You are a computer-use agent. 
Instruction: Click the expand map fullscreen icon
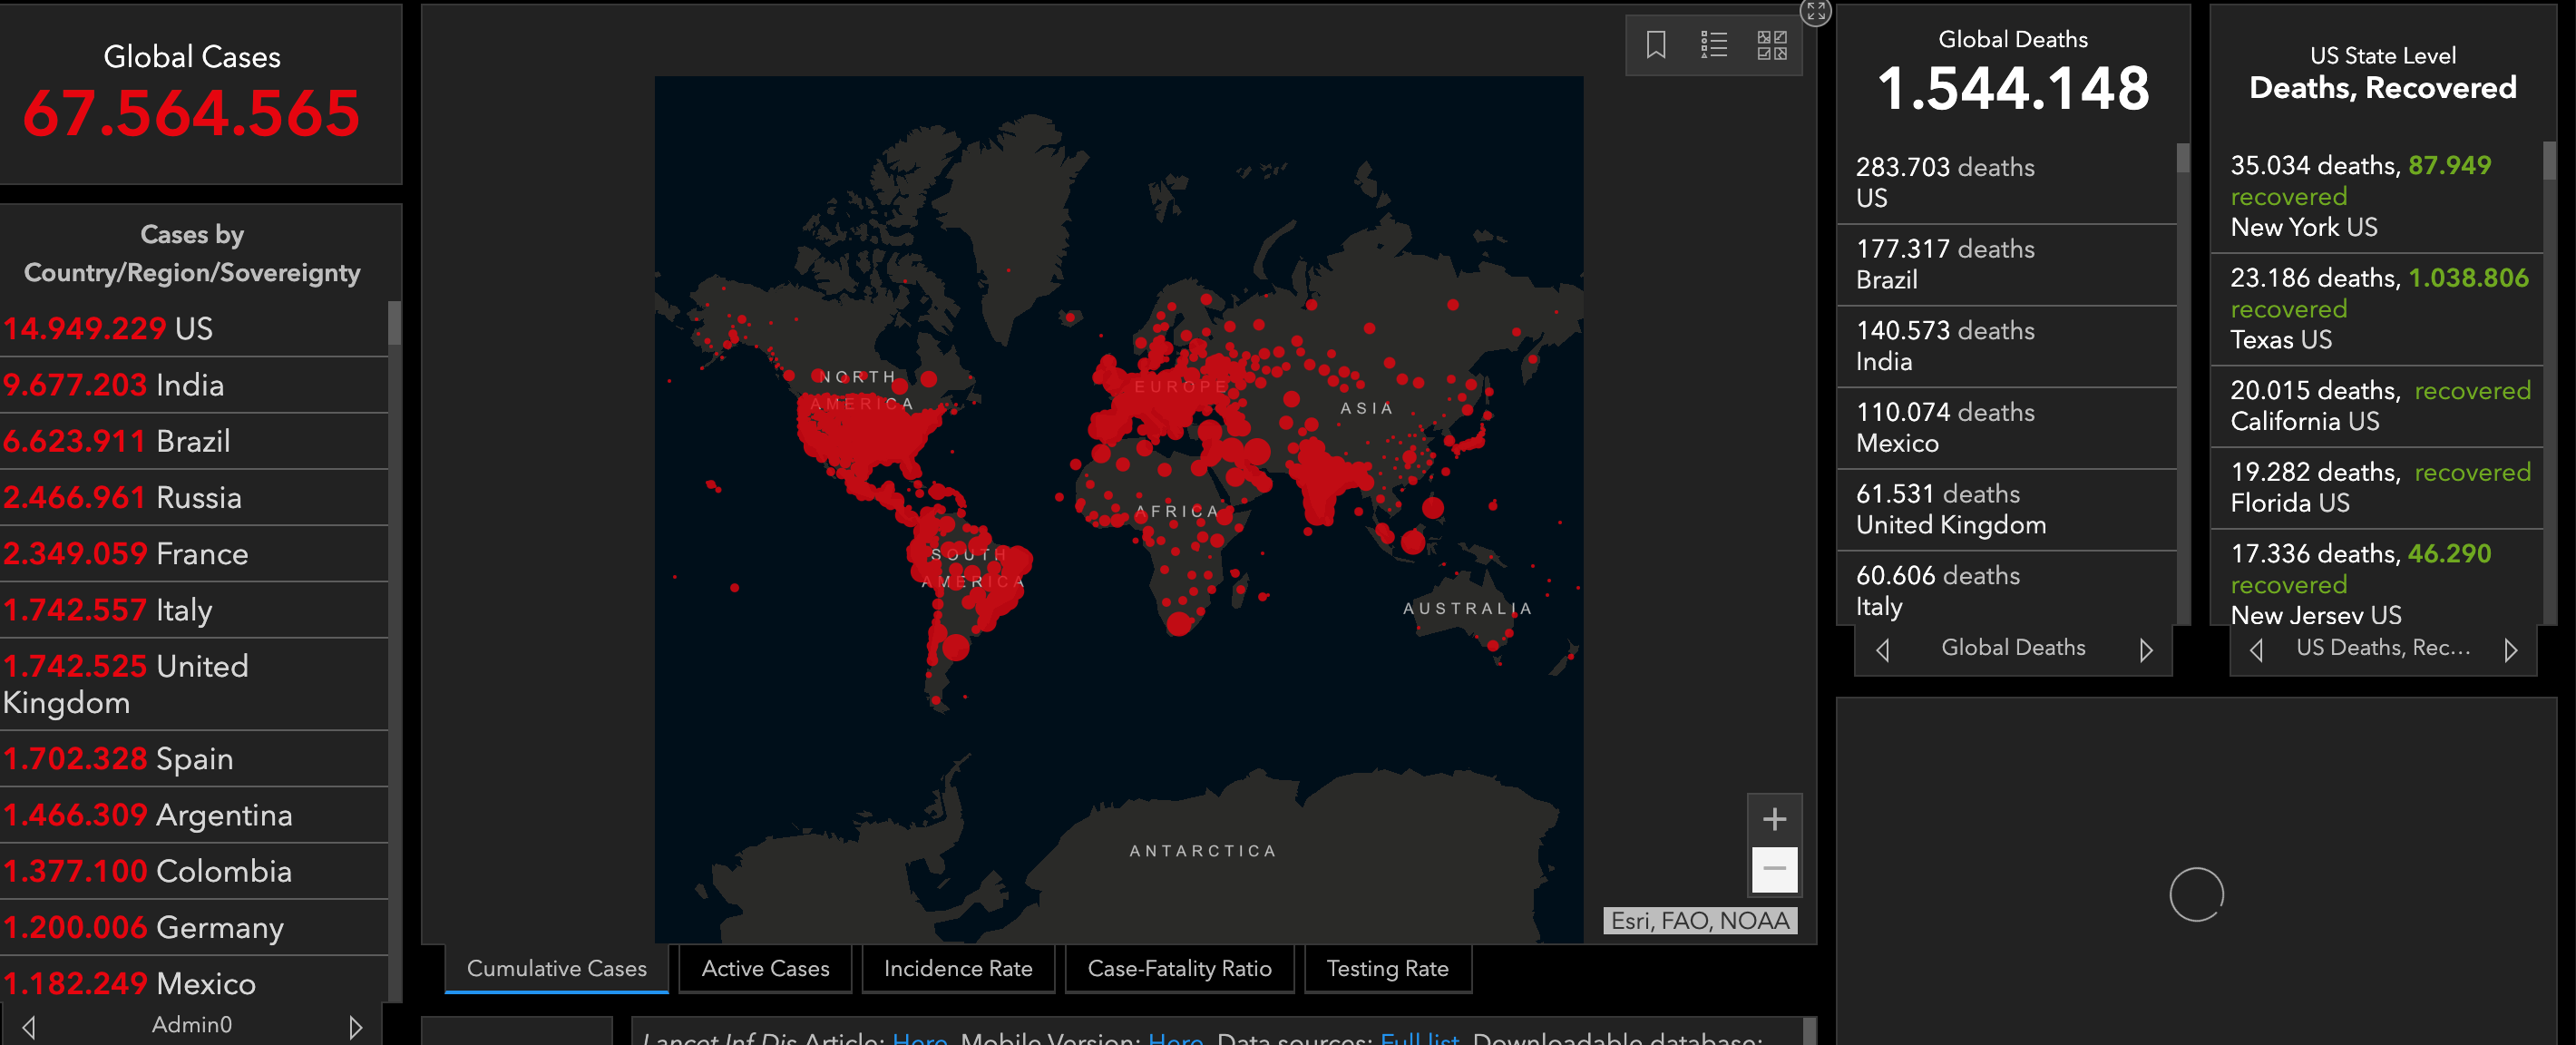pyautogui.click(x=1816, y=12)
